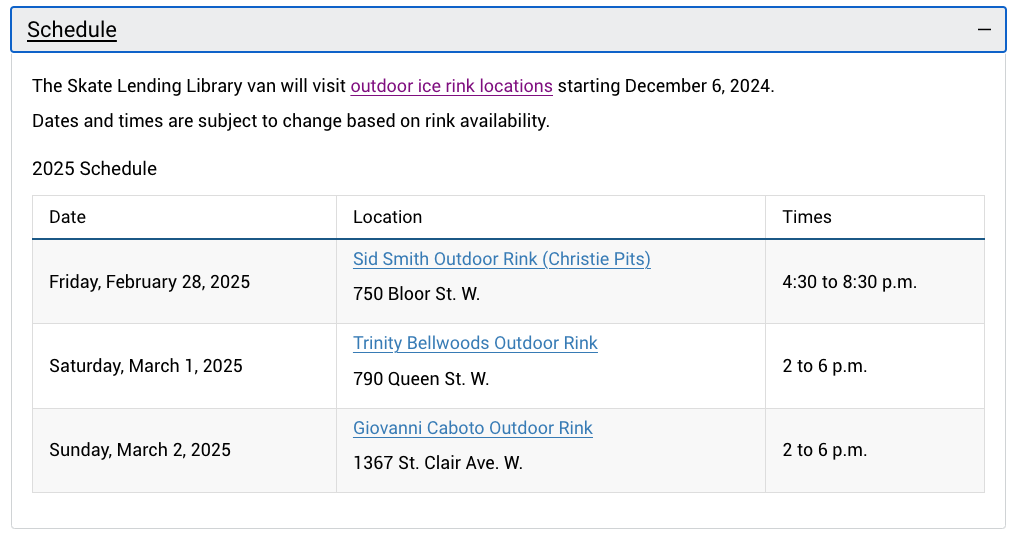Click the Saturday 2 to 6 p.m. cell
This screenshot has height=538, width=1012.
[875, 366]
